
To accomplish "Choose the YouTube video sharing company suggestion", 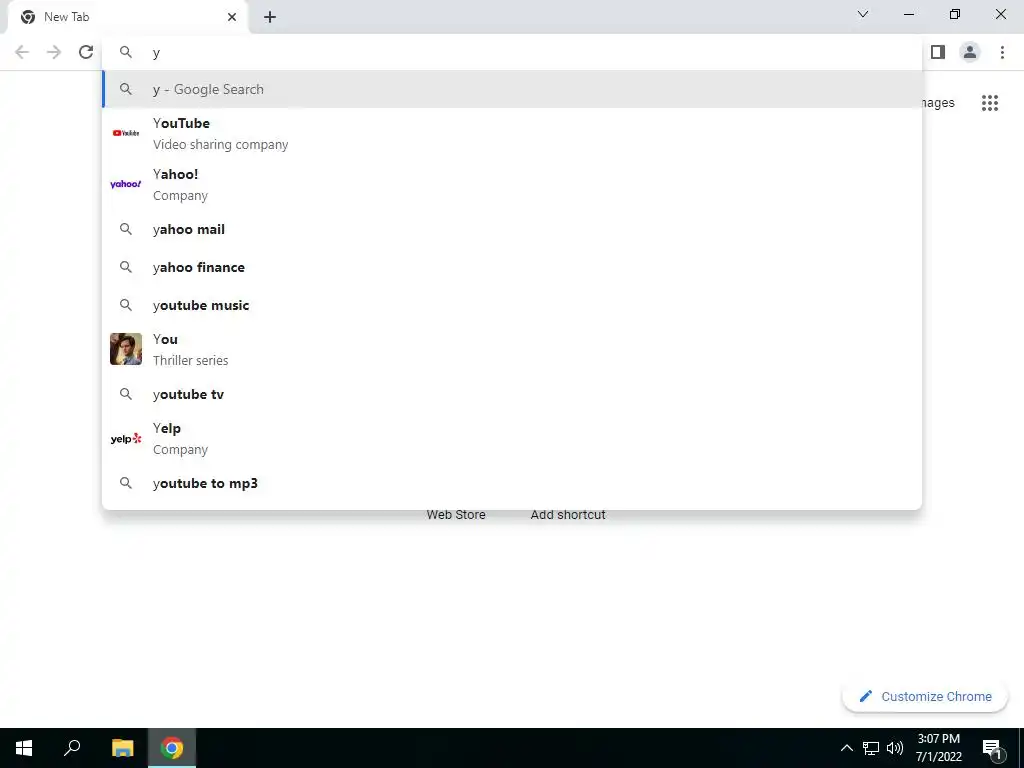I will [512, 133].
